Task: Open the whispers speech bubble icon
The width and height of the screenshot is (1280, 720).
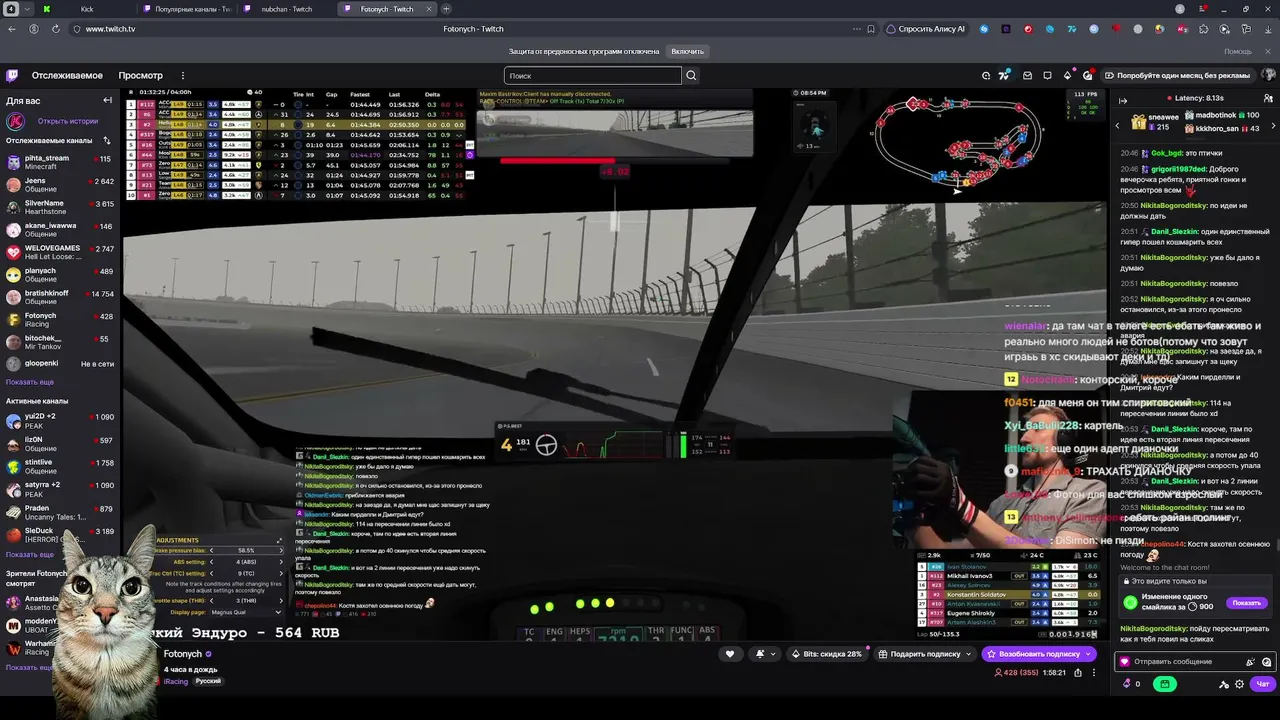Action: click(x=1047, y=75)
